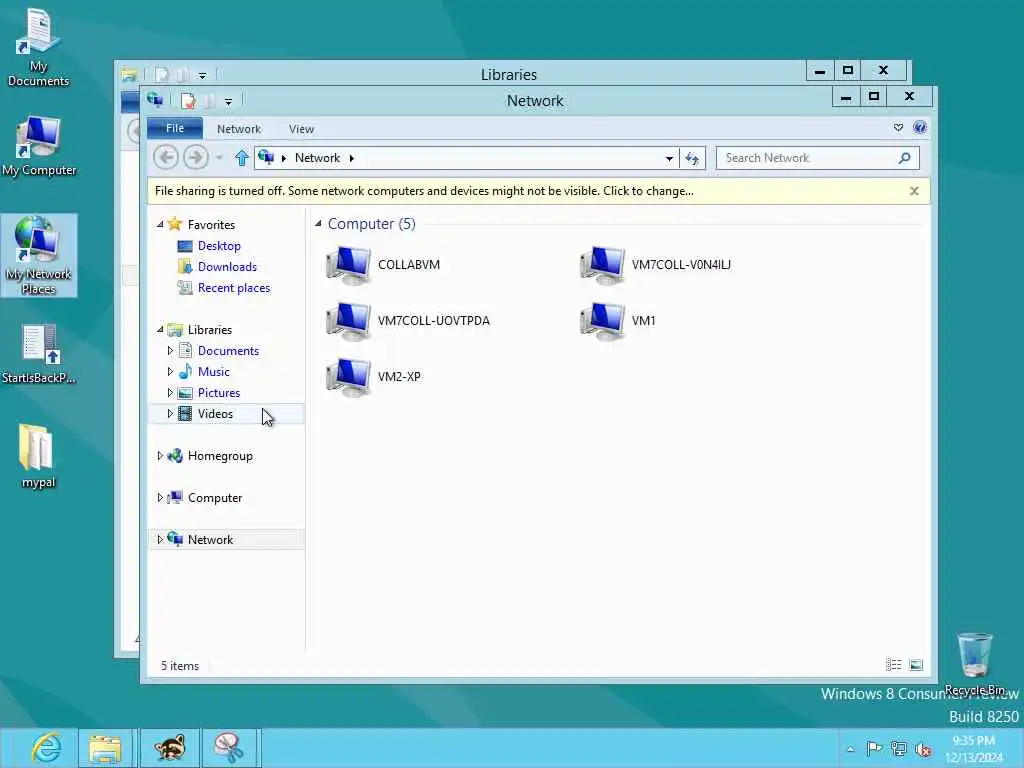Screen dimensions: 1024x768
Task: Select the VM2-XP computer icon
Action: tap(348, 377)
